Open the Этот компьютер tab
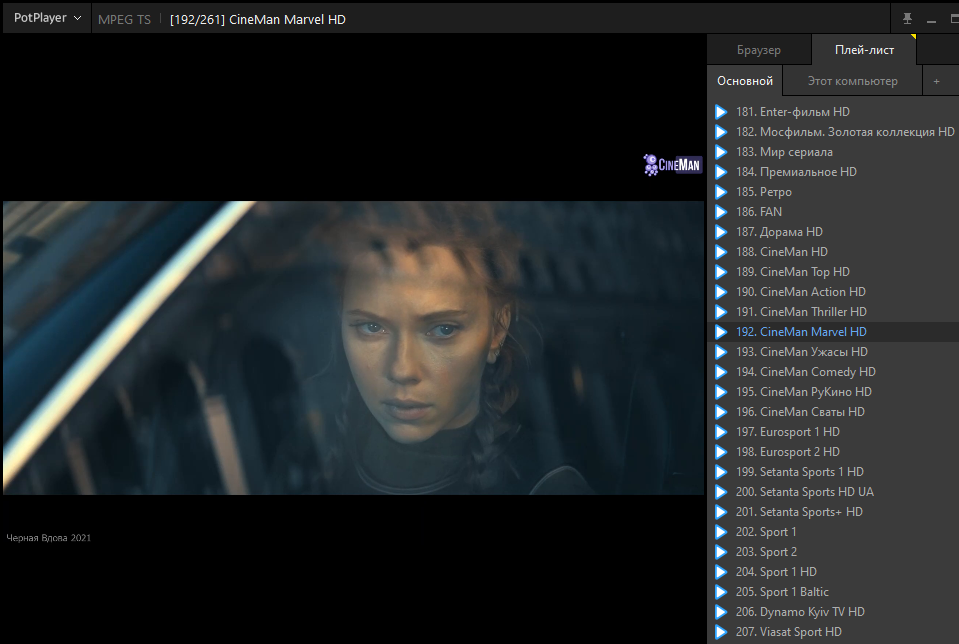Image resolution: width=959 pixels, height=644 pixels. point(852,81)
